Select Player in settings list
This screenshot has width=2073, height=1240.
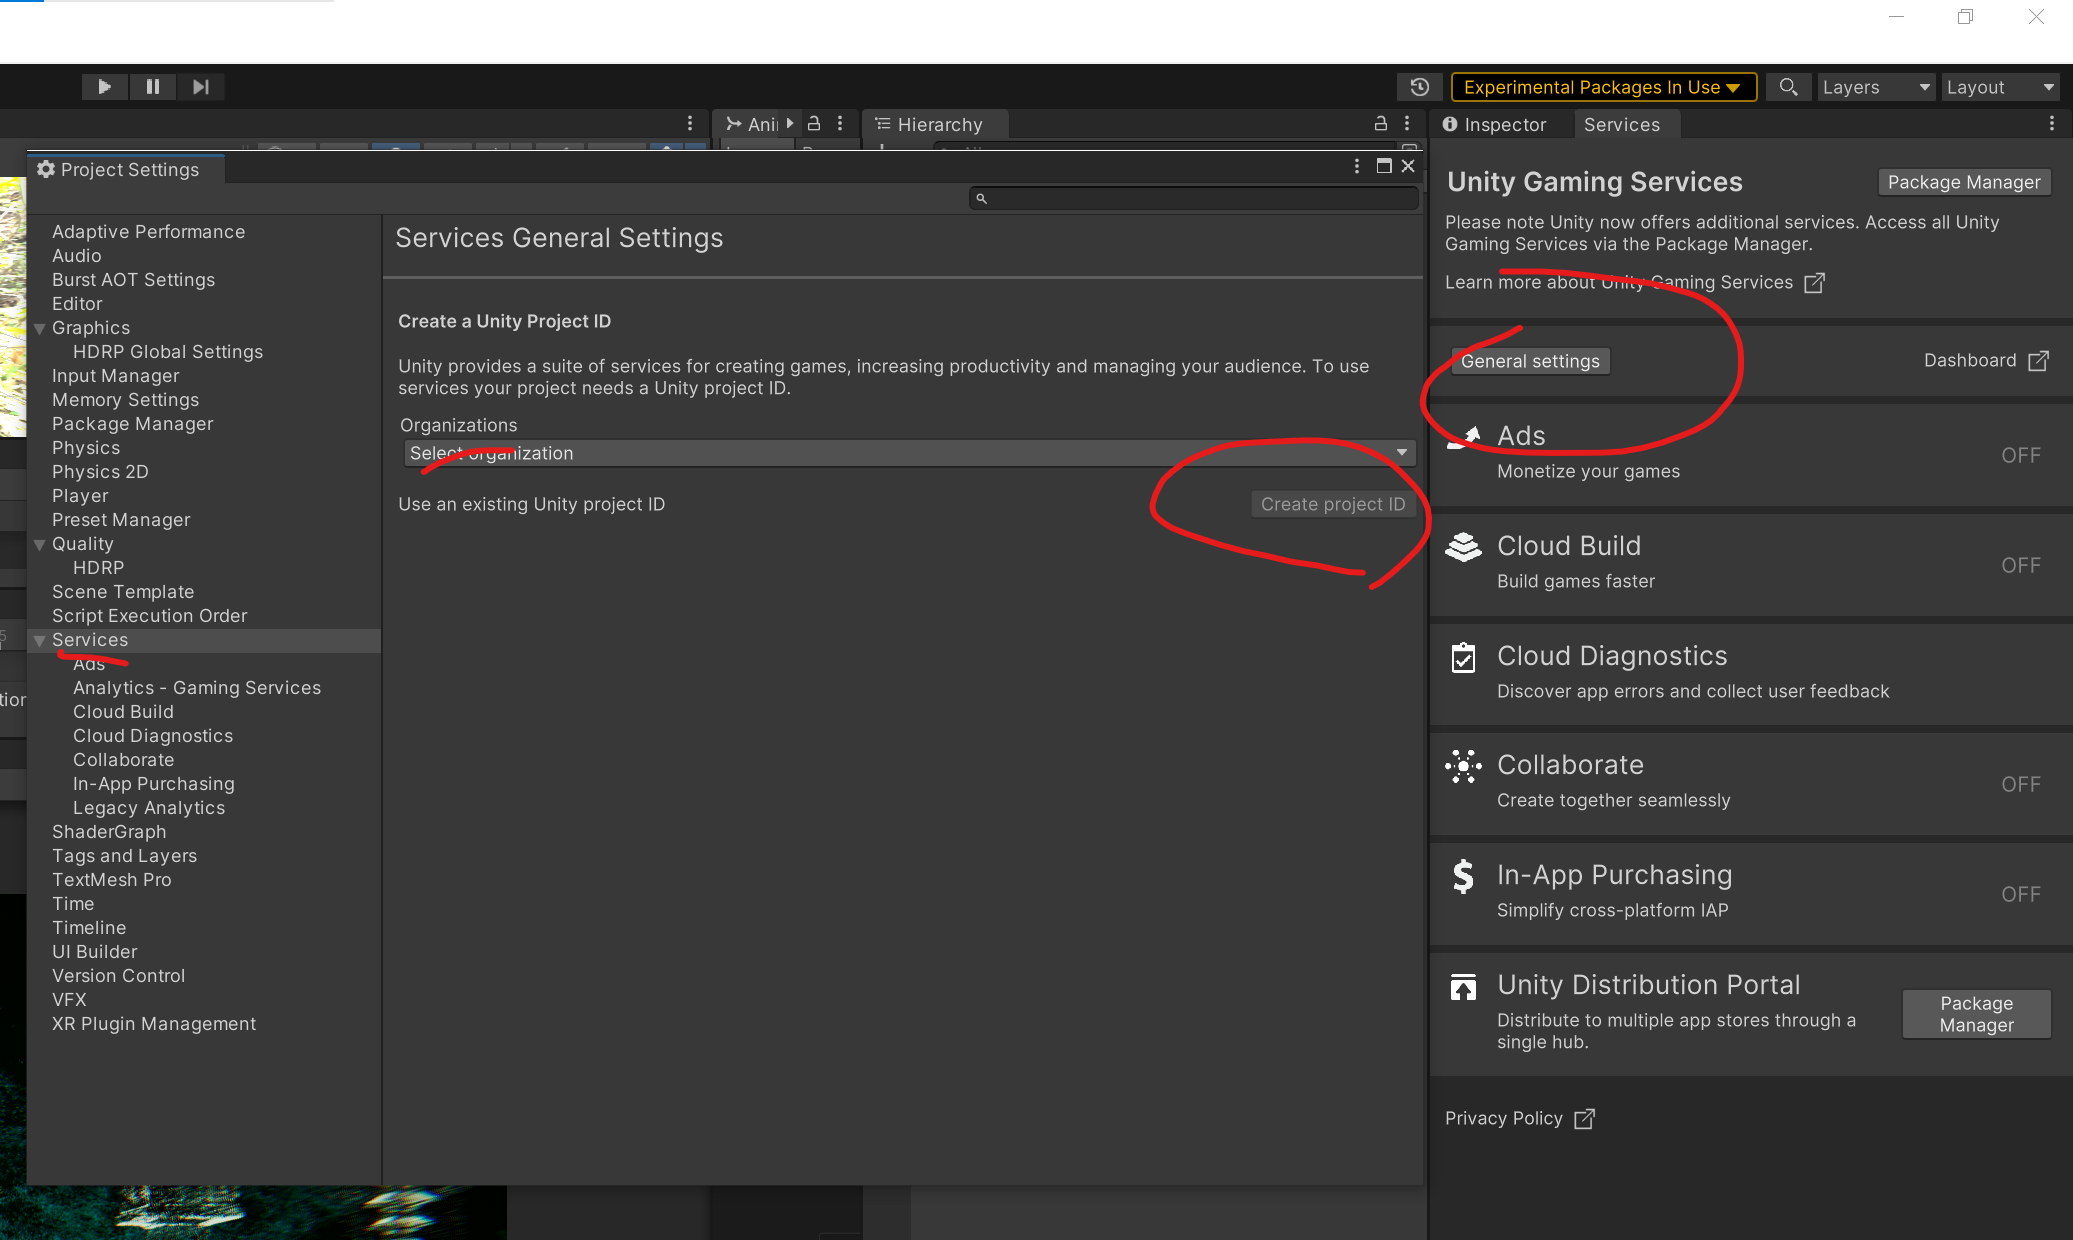click(80, 496)
